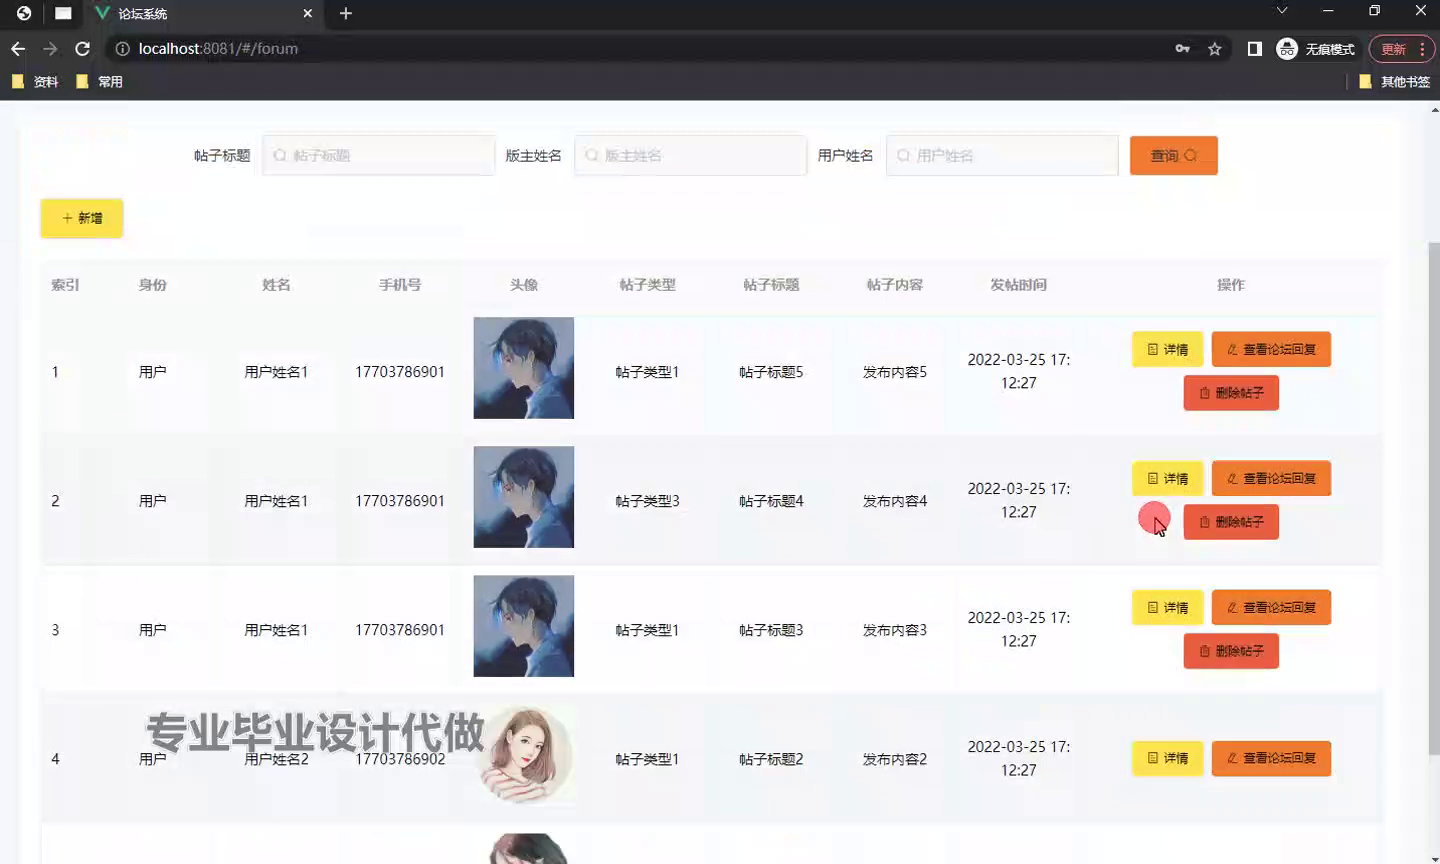
Task: Open saved passwords key icon
Action: tap(1182, 48)
